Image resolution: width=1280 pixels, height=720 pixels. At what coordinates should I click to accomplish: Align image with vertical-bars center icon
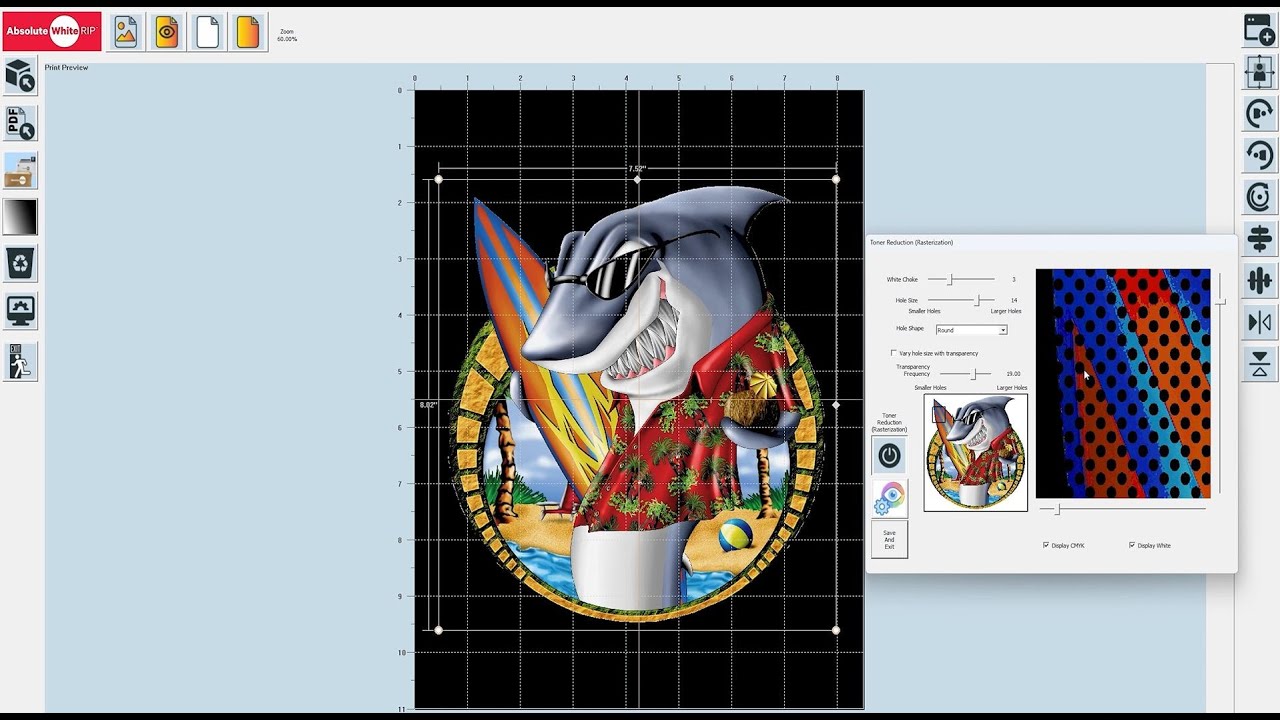tap(1259, 281)
